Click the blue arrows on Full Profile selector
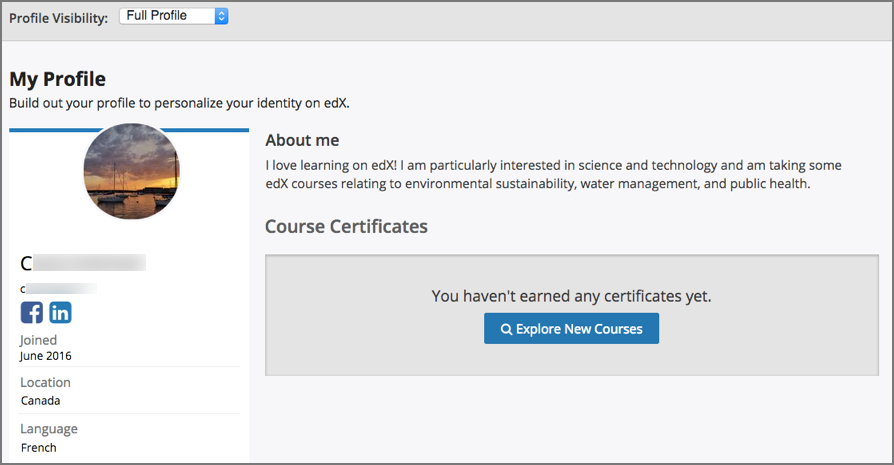Screen dimensions: 894x465 coord(222,16)
